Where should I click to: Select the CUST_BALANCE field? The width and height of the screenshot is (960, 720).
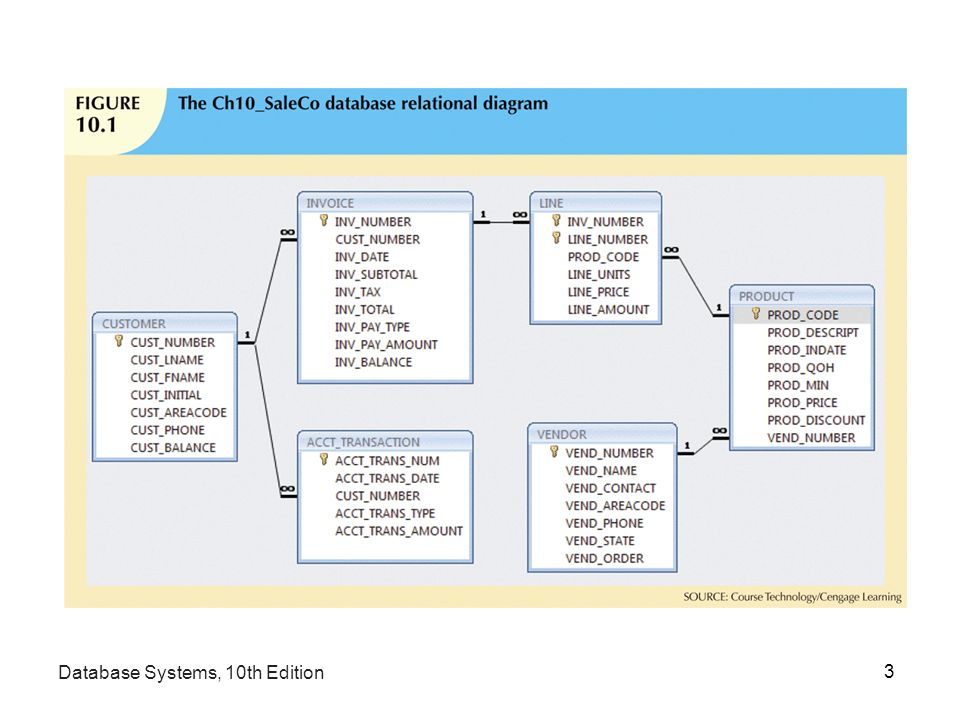point(173,448)
